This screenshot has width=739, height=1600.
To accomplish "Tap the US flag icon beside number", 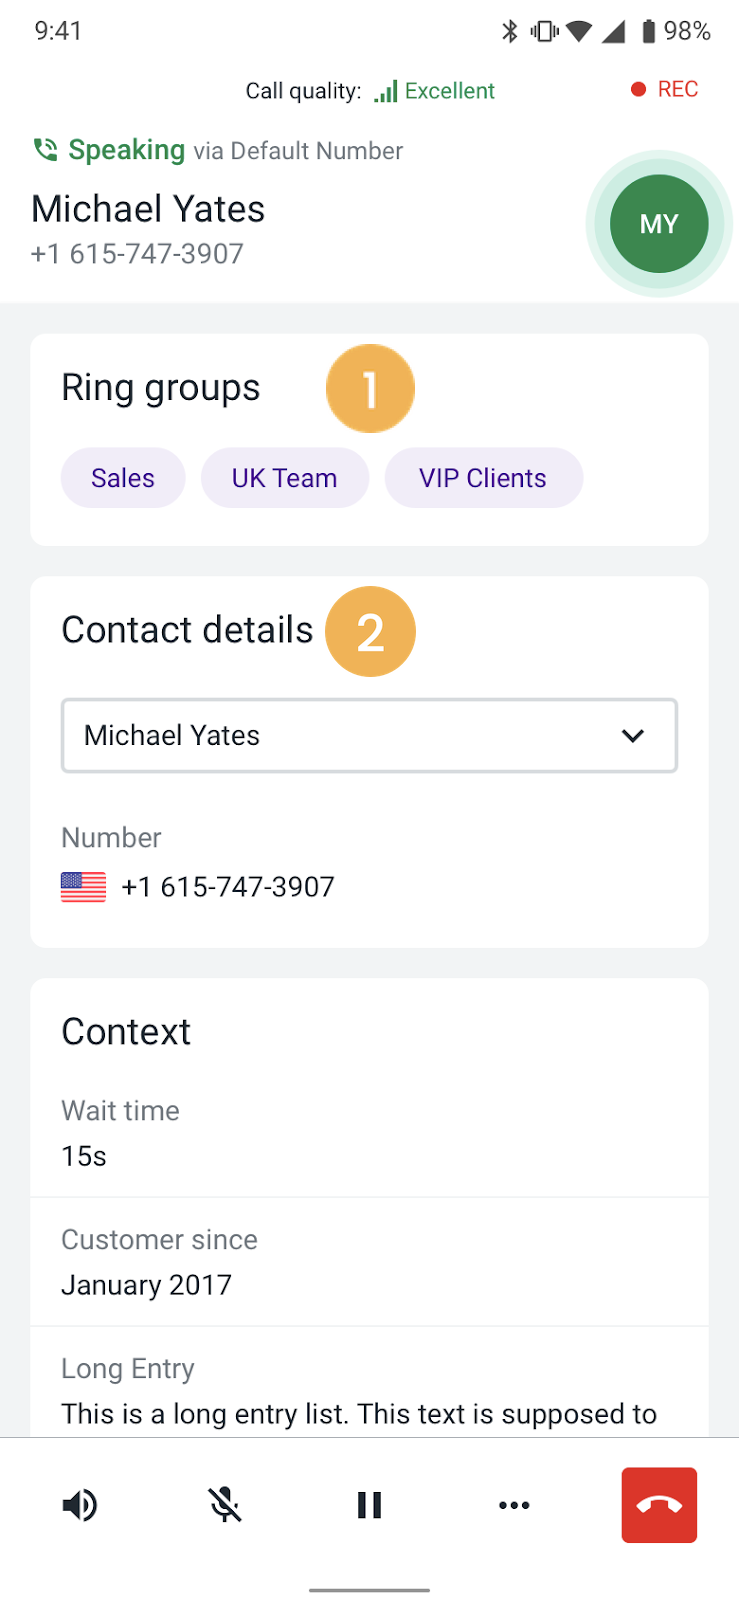I will [83, 887].
